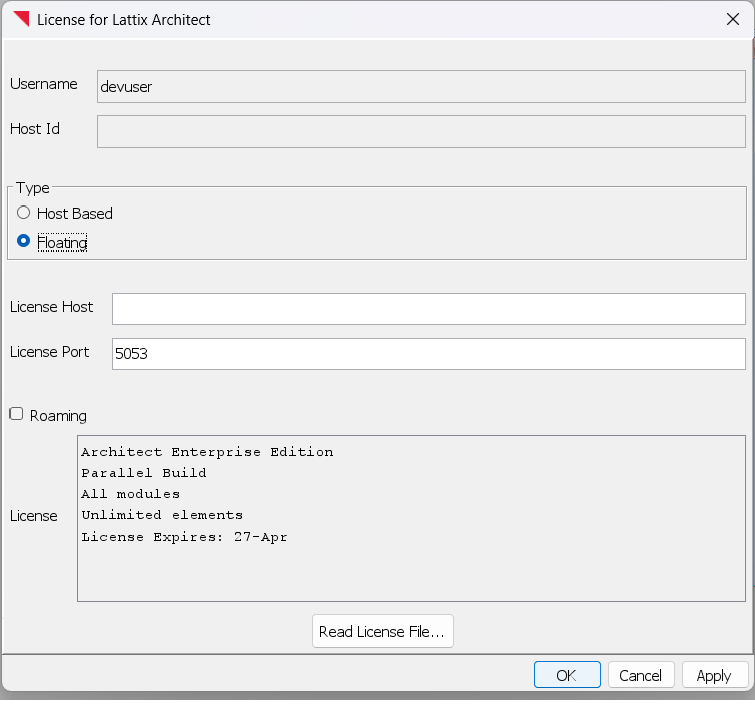Click the Lattix red logo icon

point(21,19)
